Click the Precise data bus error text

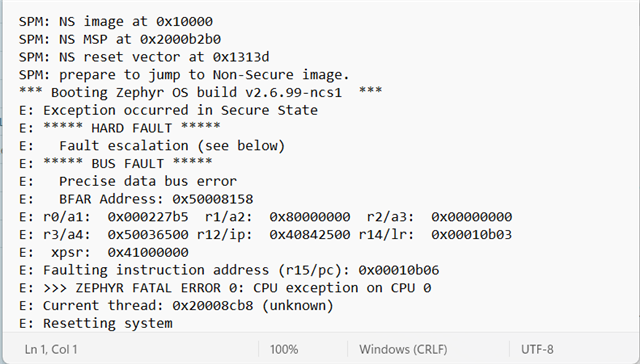point(148,181)
